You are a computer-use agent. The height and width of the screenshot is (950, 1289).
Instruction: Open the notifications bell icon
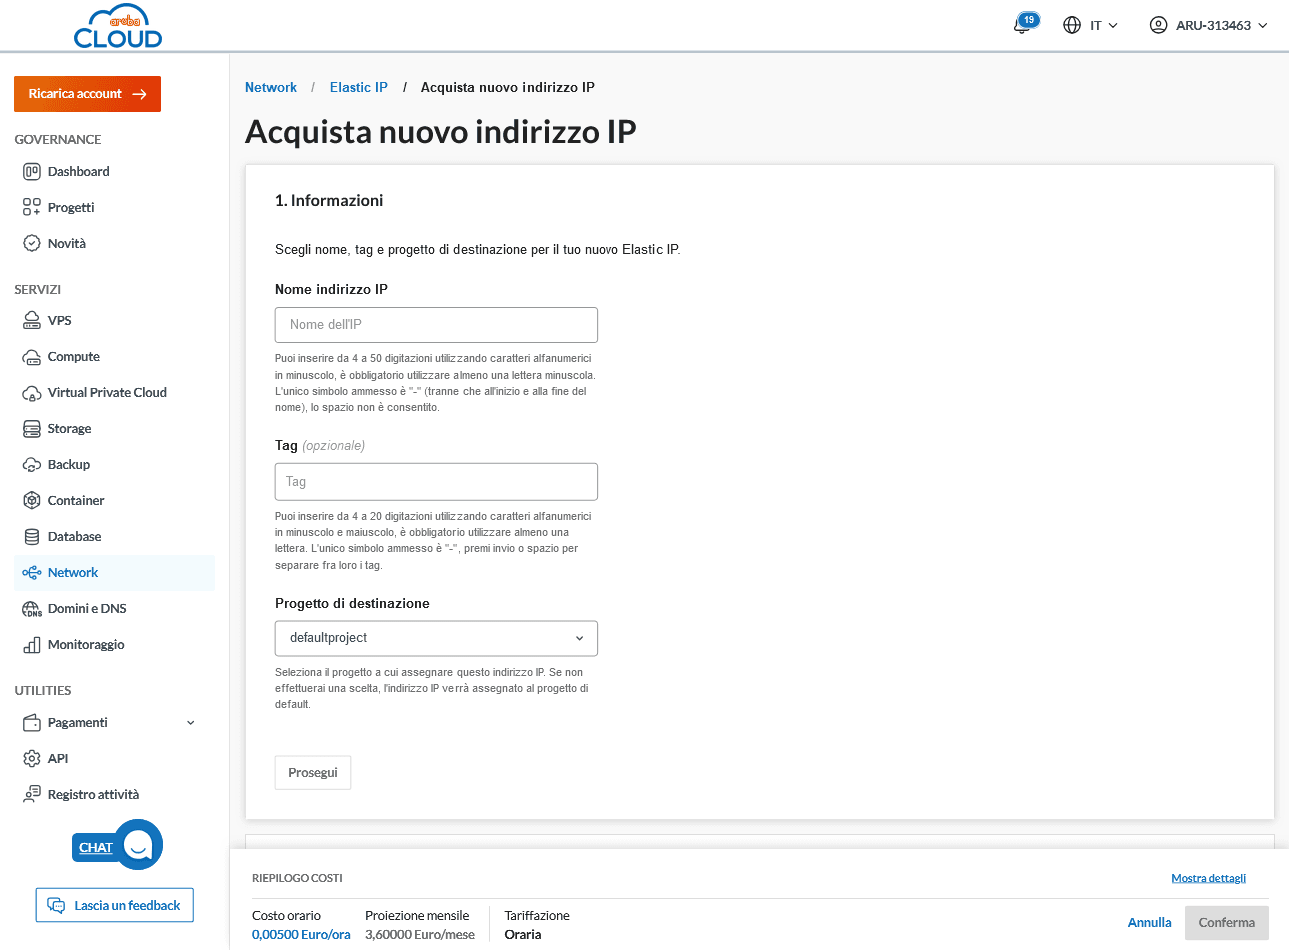(x=1022, y=25)
